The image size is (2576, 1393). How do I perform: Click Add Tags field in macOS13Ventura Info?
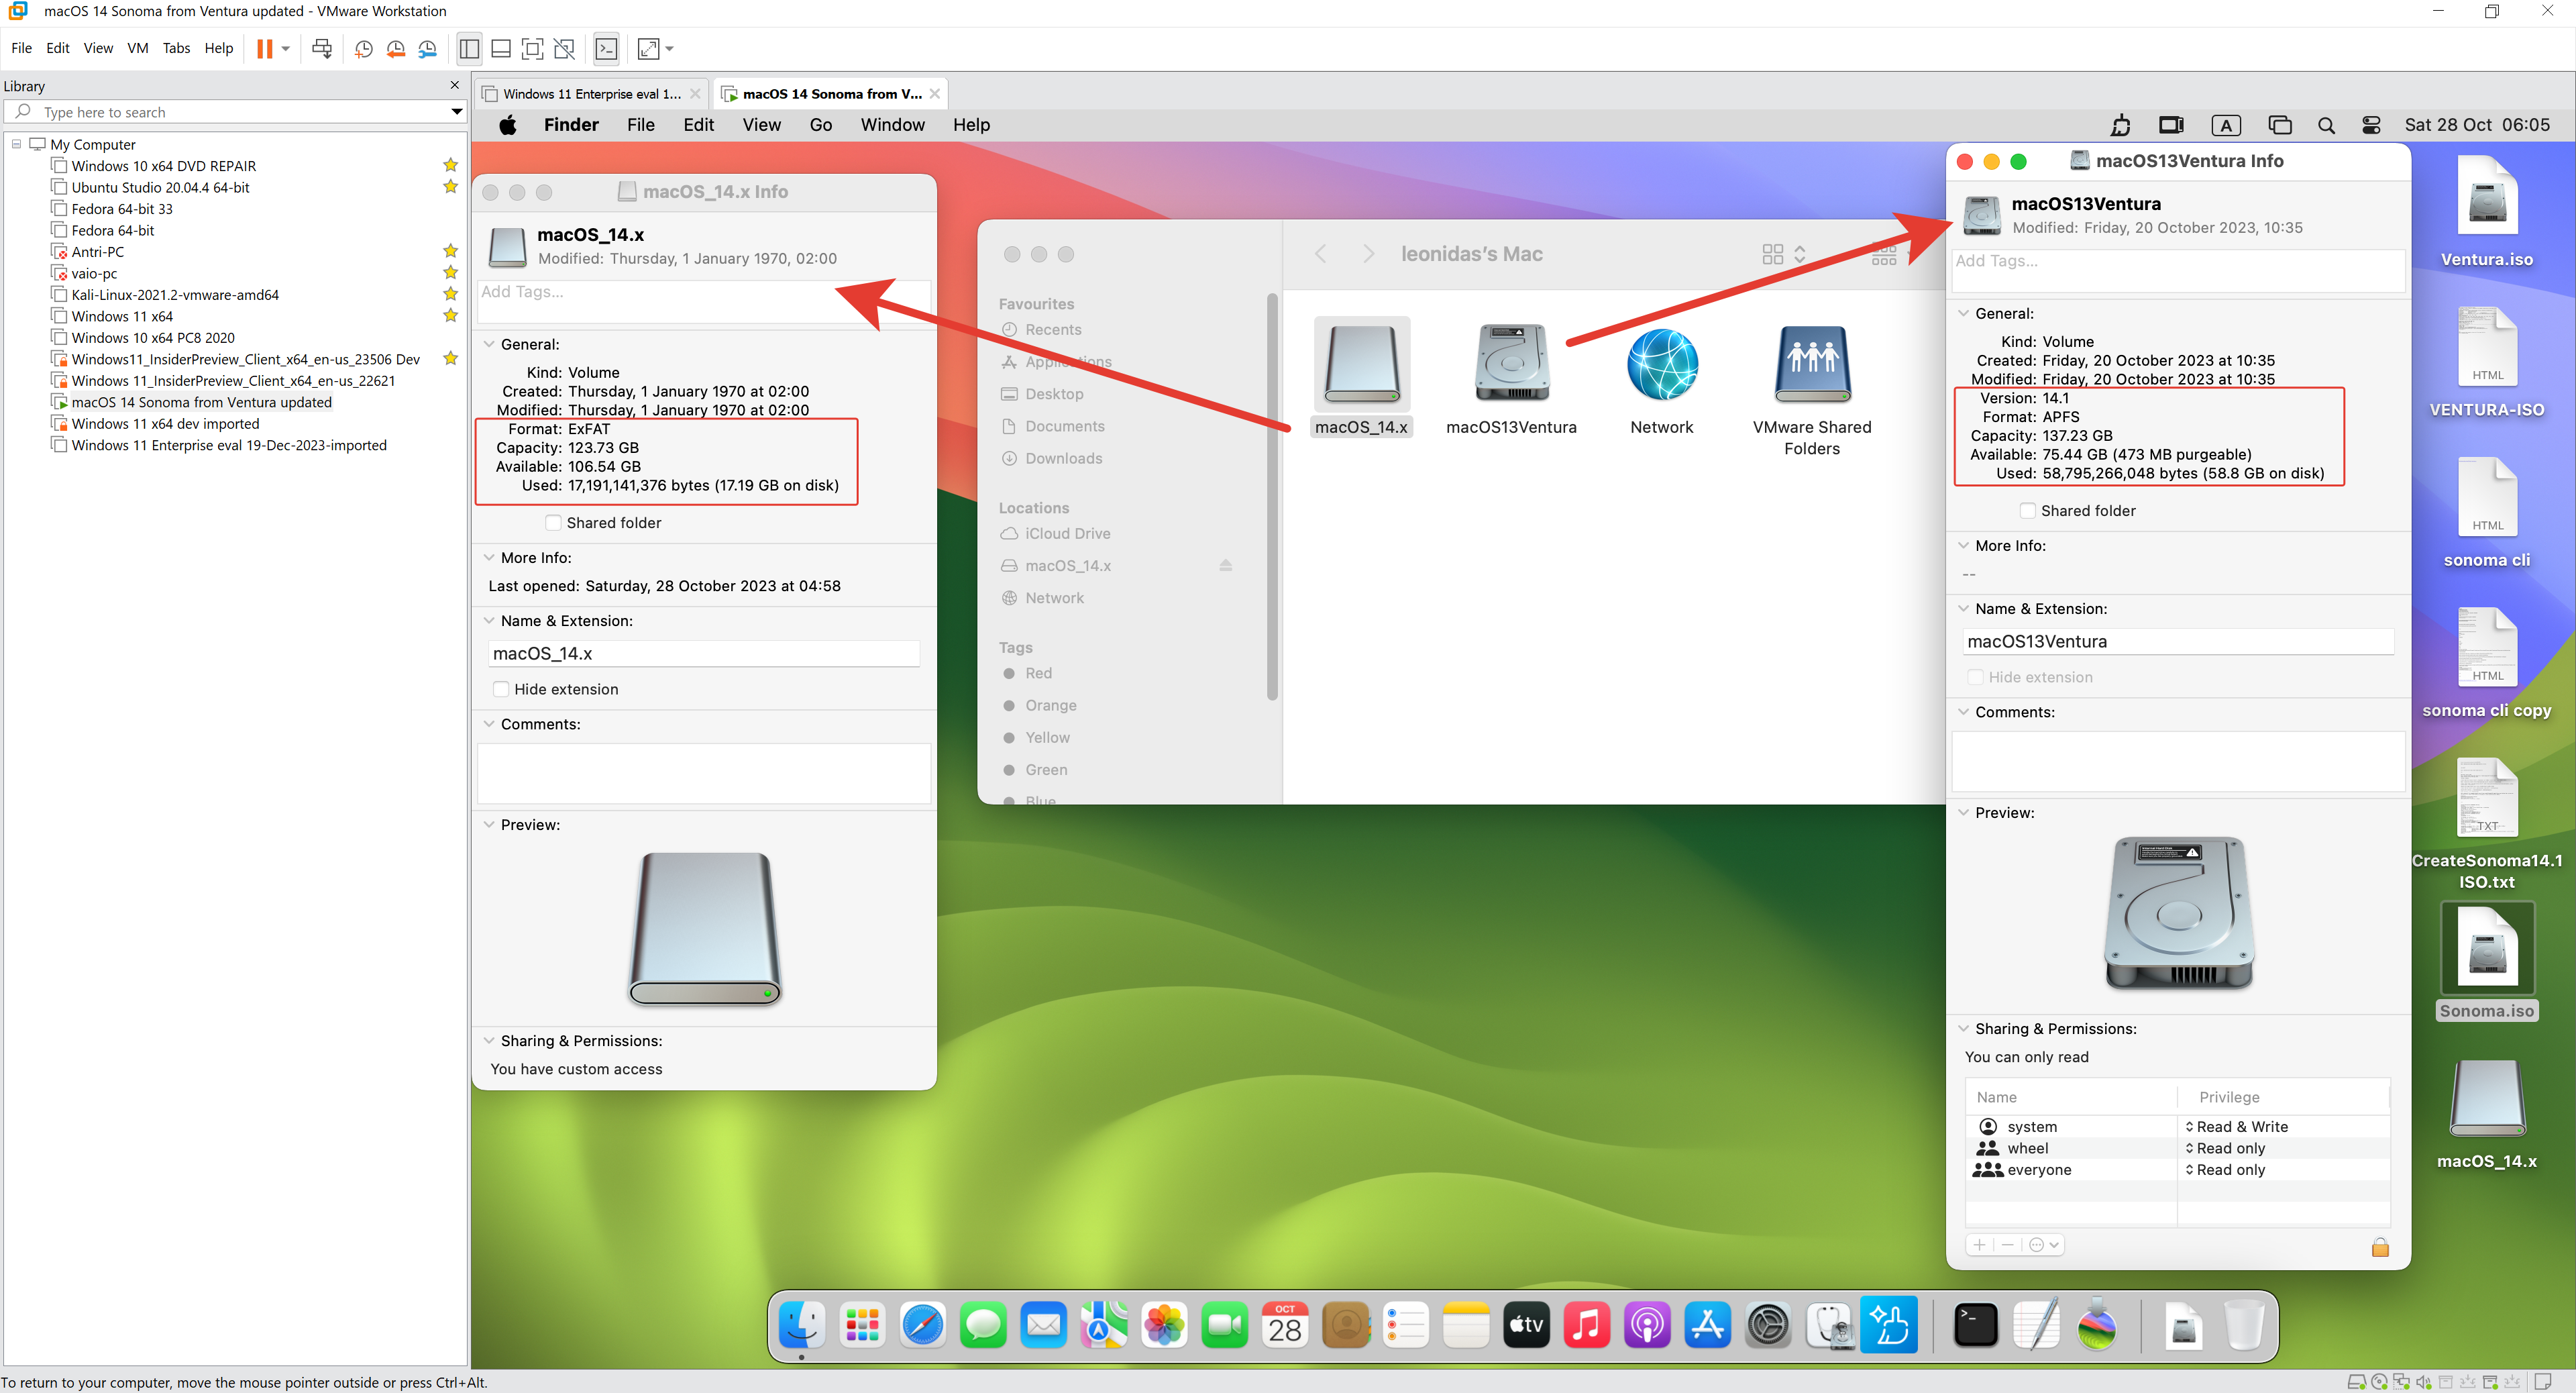(x=2178, y=270)
